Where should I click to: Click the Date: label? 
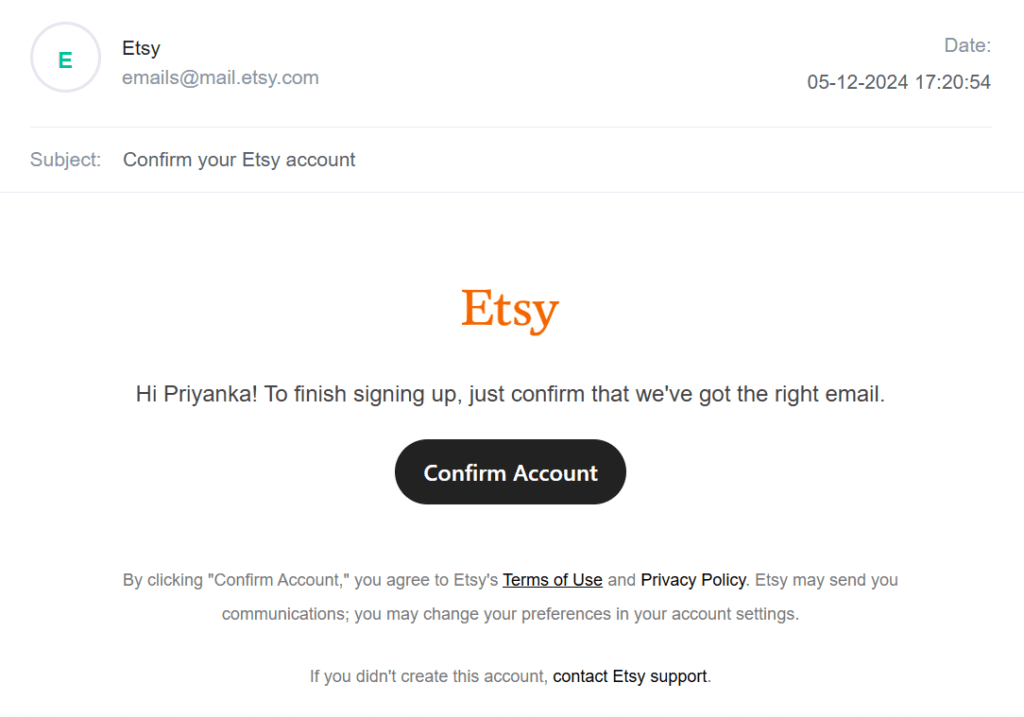(x=967, y=45)
